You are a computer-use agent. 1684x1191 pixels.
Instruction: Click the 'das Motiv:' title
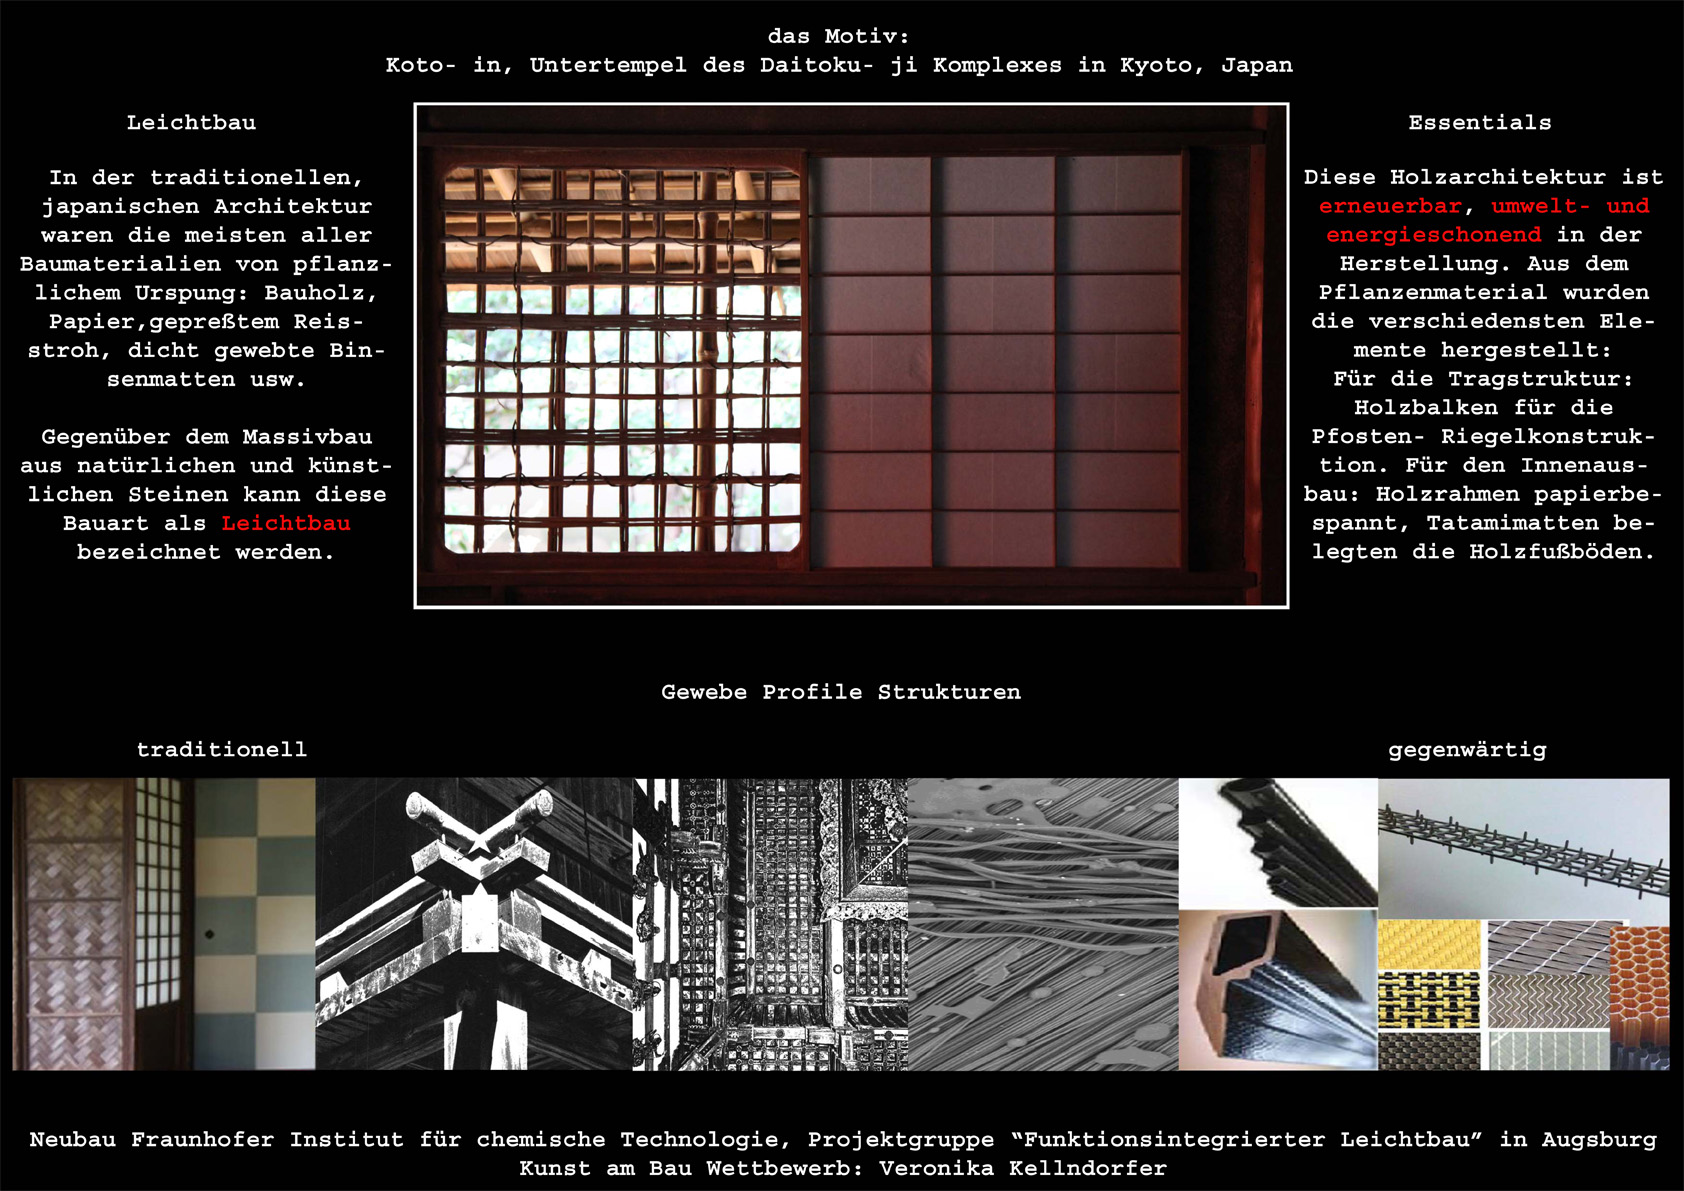coord(838,36)
